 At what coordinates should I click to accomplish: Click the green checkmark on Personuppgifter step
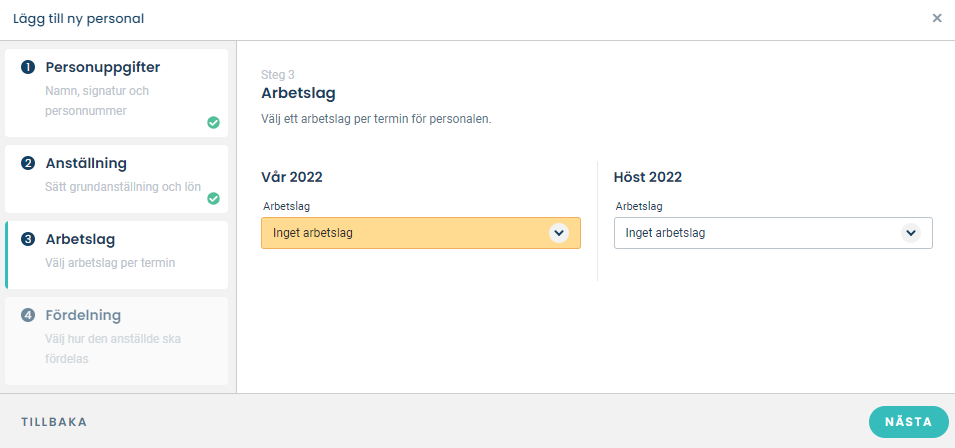[213, 123]
